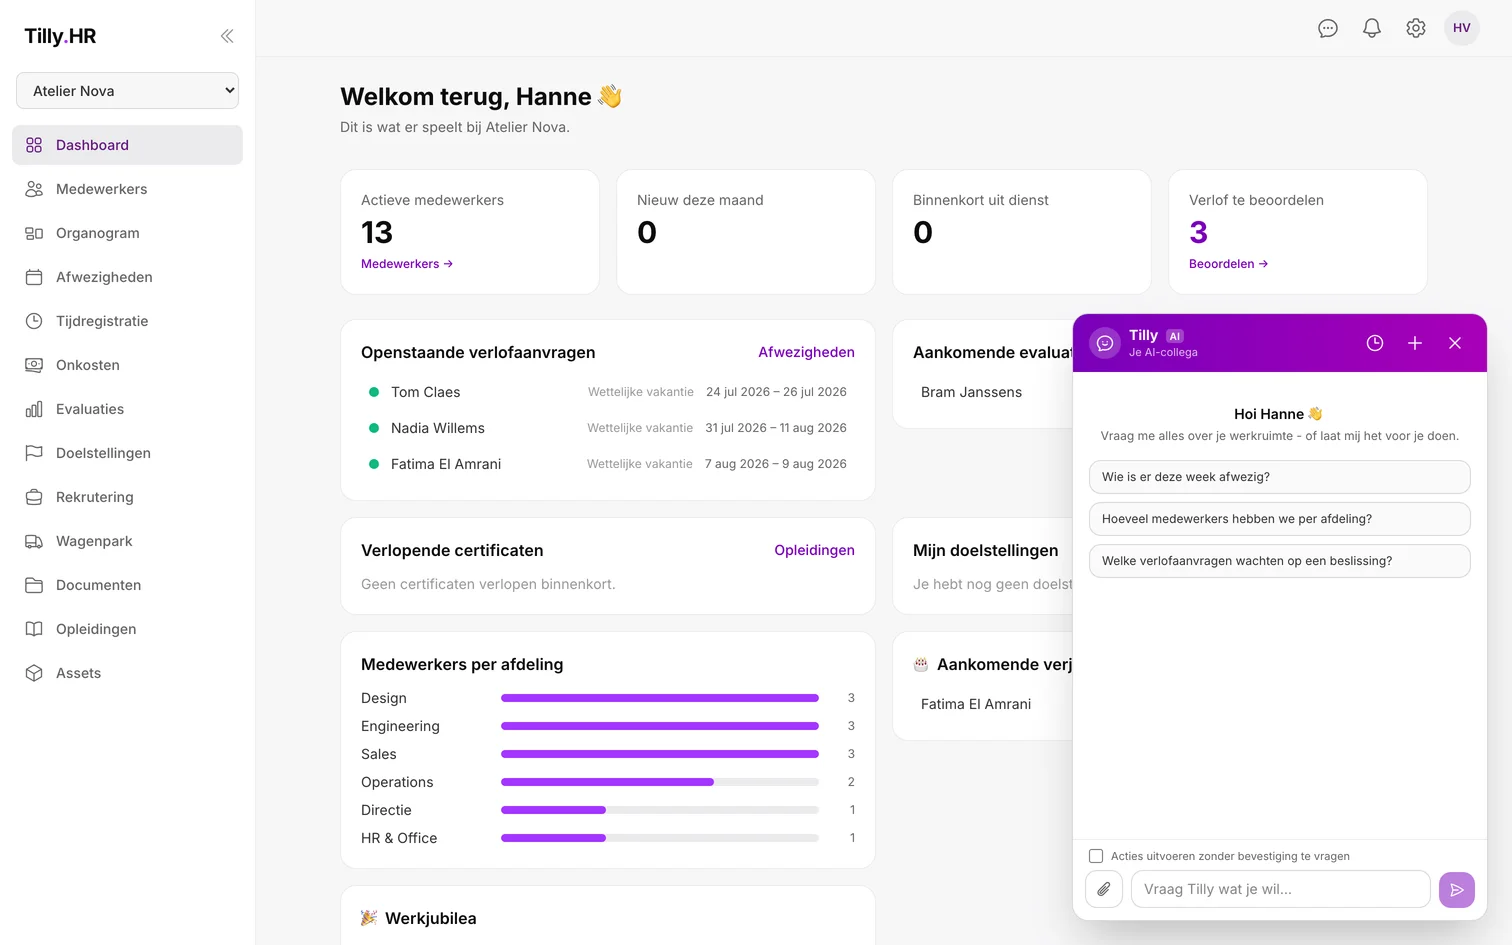The image size is (1512, 945).
Task: Click the Assets cube icon
Action: (34, 673)
